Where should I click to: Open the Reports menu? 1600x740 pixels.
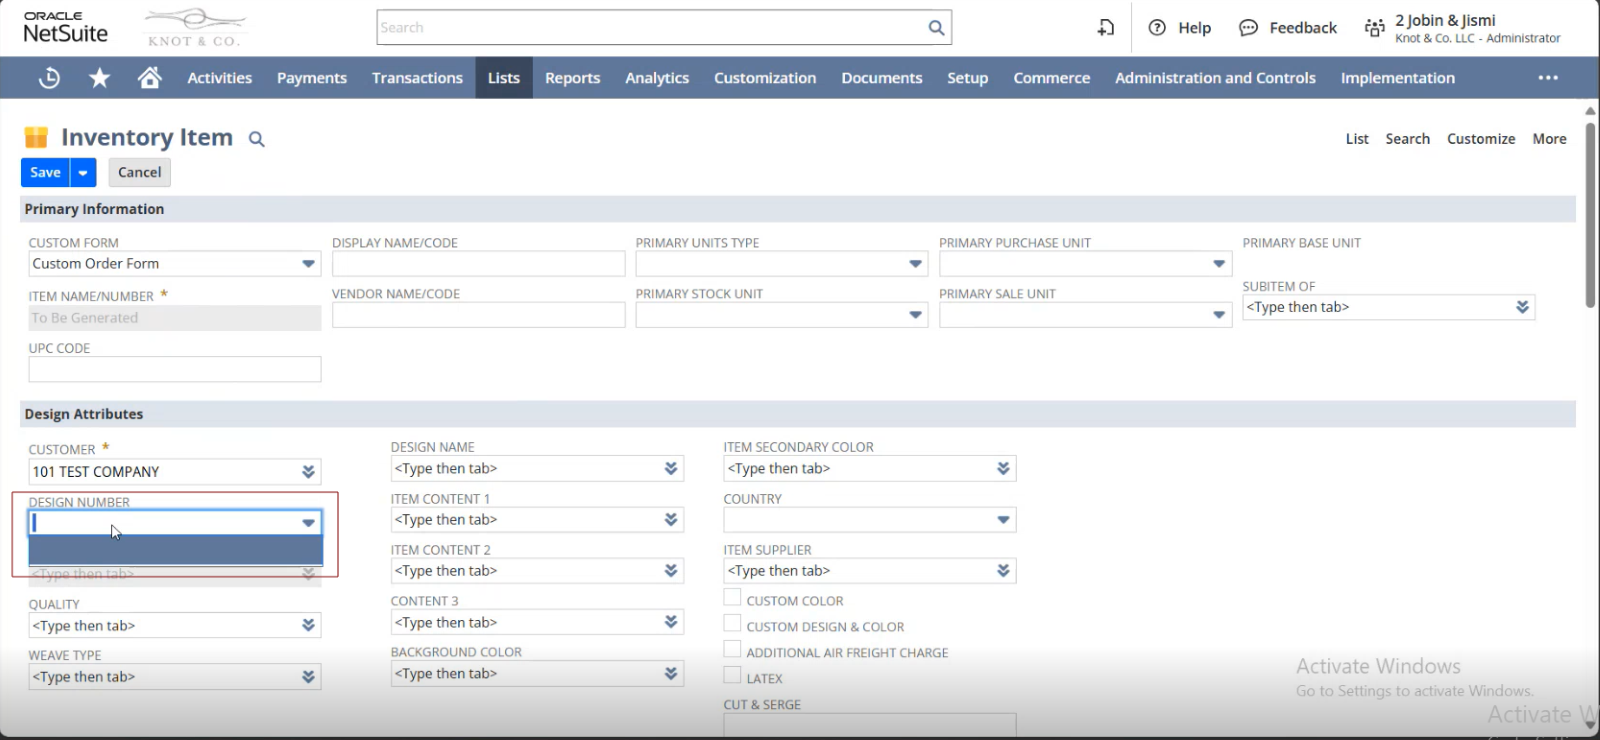pyautogui.click(x=572, y=78)
